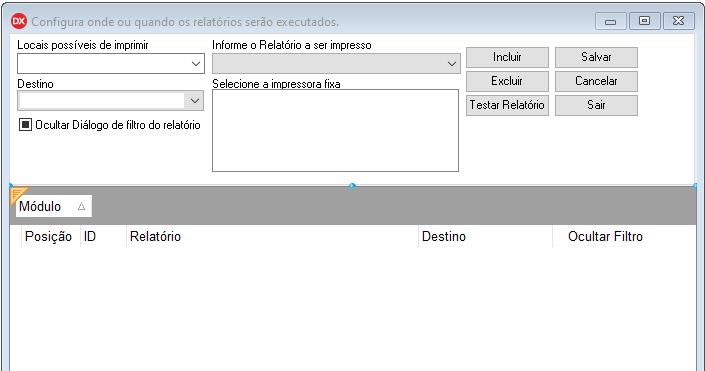This screenshot has height=371, width=705.
Task: Sort by the ID column header
Action: [103, 236]
